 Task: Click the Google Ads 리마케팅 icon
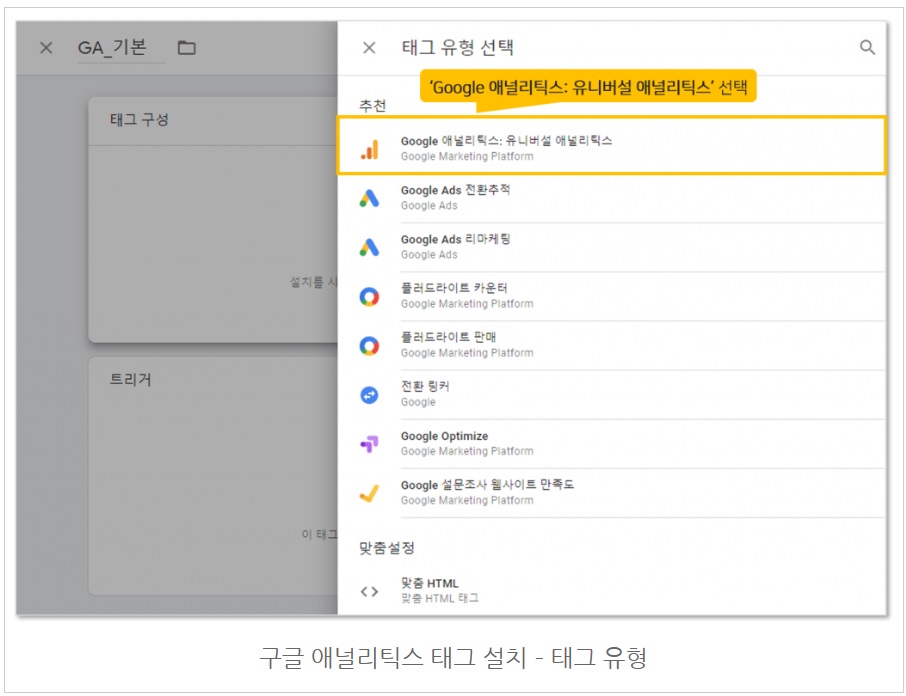click(x=370, y=247)
